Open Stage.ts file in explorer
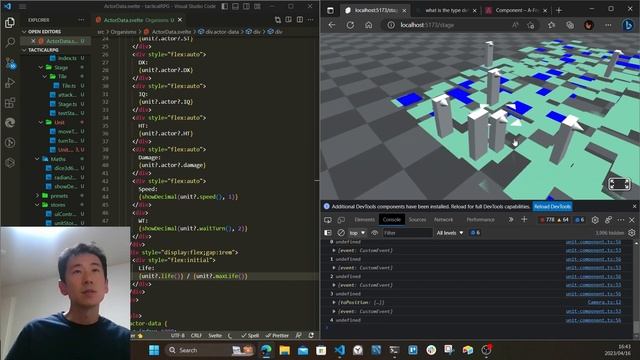The height and width of the screenshot is (360, 640). (67, 104)
